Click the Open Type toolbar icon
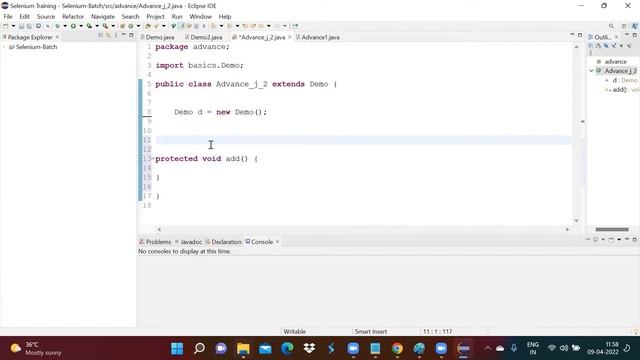The image size is (640, 360). (x=148, y=26)
